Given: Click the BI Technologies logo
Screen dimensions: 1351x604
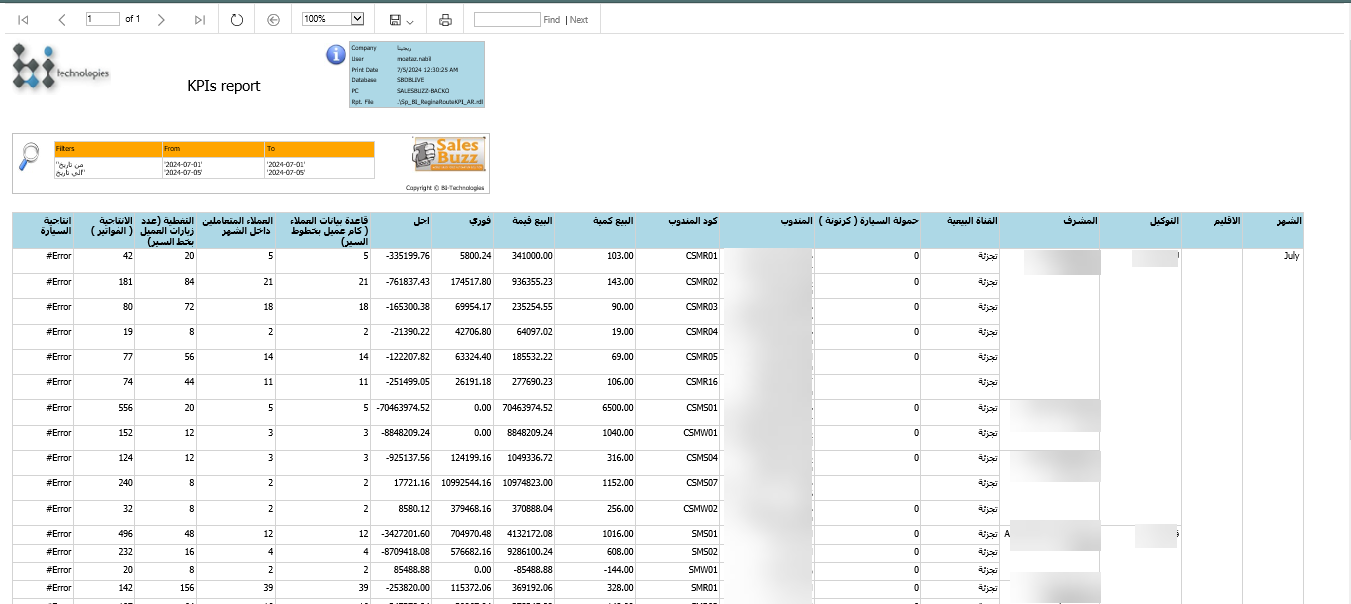Looking at the screenshot, I should click(60, 68).
